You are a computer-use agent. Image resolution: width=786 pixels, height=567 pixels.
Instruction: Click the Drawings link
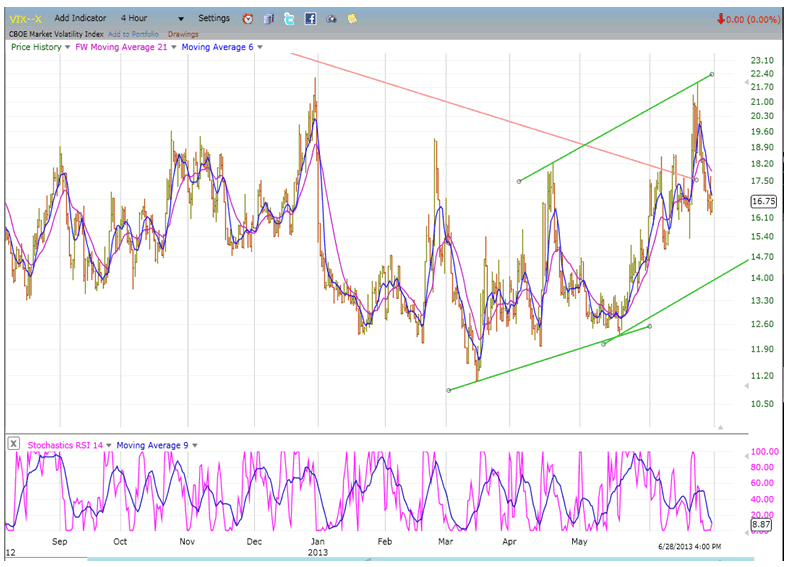[x=183, y=34]
